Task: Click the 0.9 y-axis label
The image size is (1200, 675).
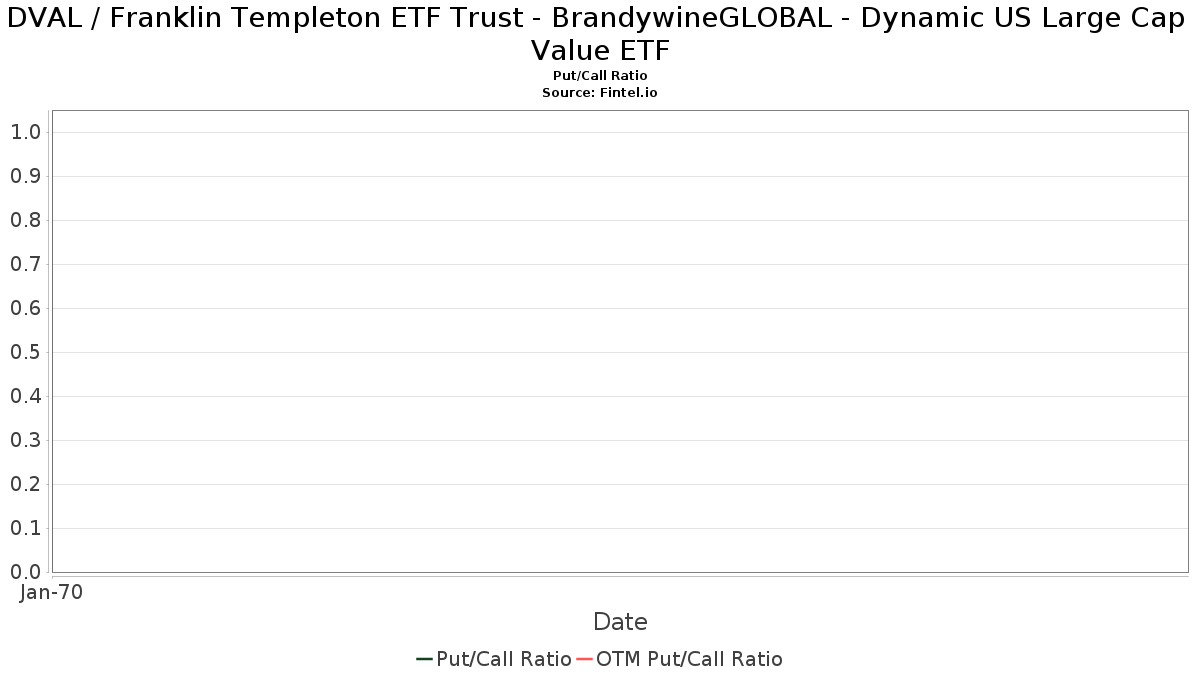Action: point(25,176)
